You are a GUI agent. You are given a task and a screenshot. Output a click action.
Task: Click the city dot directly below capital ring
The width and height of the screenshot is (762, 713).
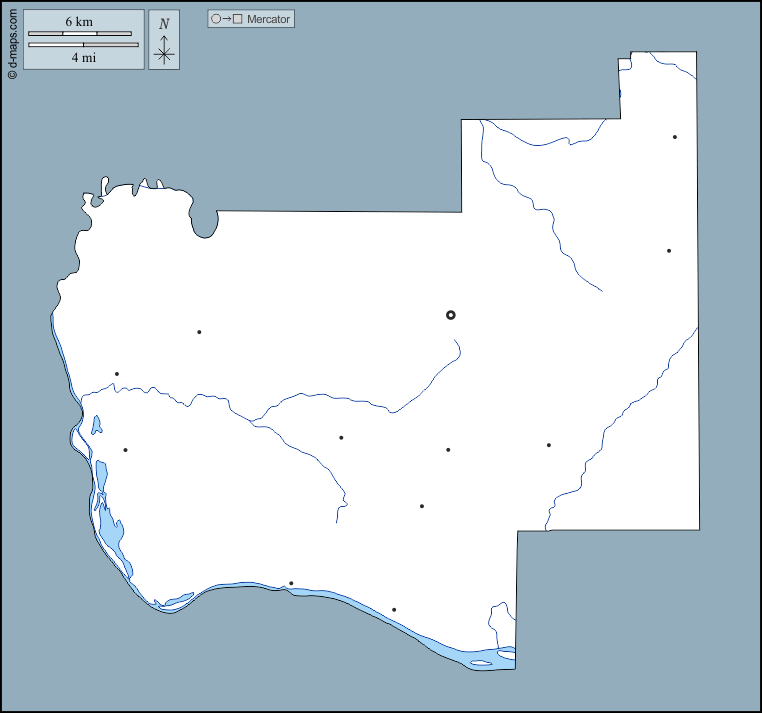click(448, 450)
